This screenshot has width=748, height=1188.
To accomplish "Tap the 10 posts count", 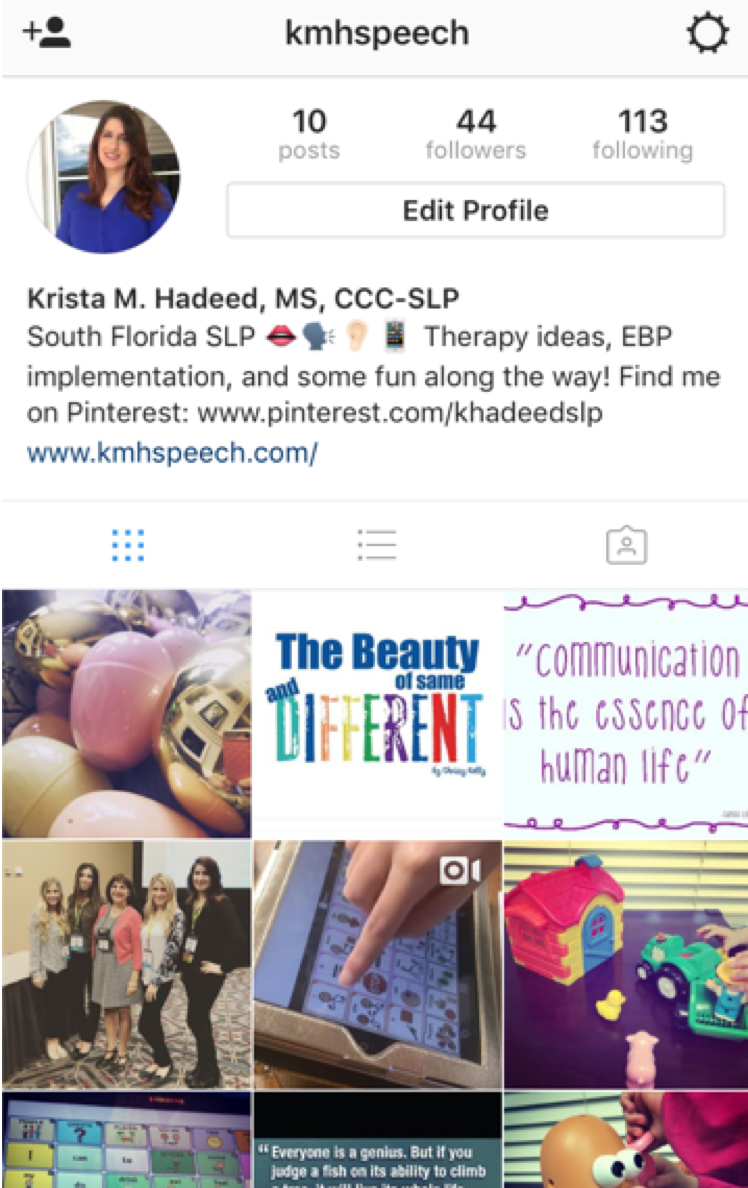I will (x=309, y=133).
